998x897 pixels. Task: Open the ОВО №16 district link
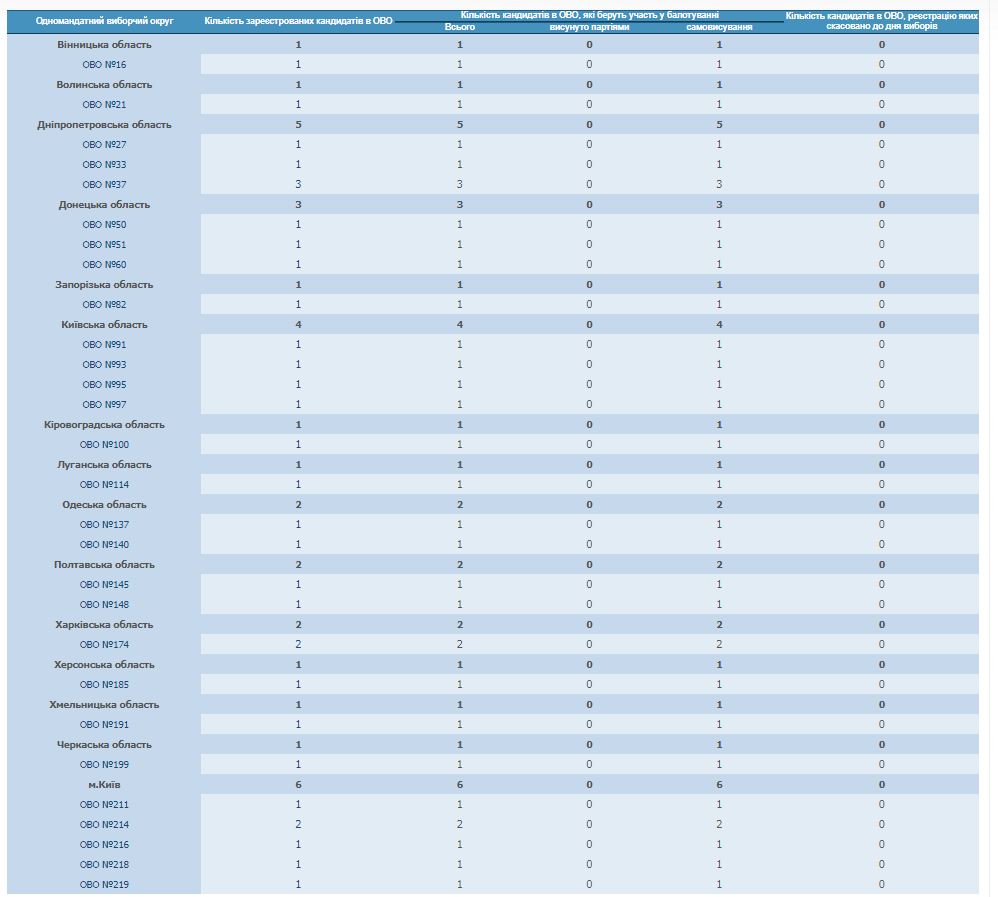(104, 65)
